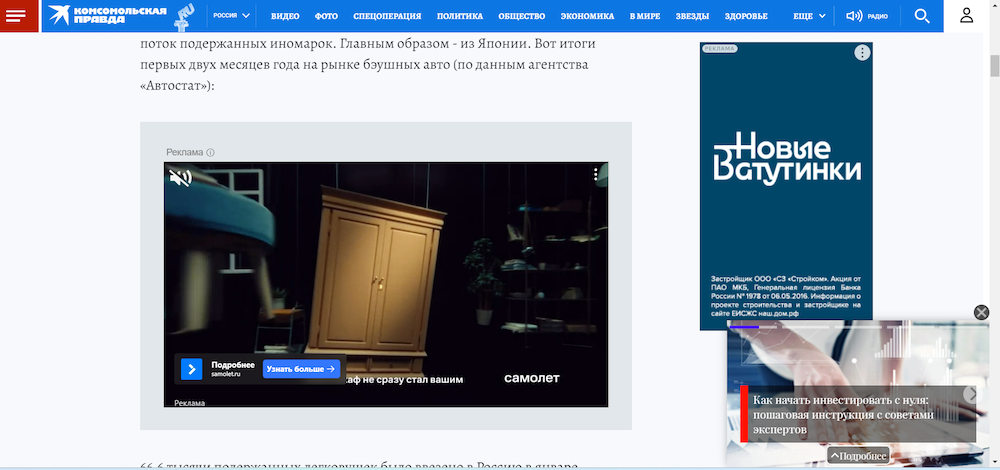
Task: Unmute the video advertisement sound
Action: (180, 178)
